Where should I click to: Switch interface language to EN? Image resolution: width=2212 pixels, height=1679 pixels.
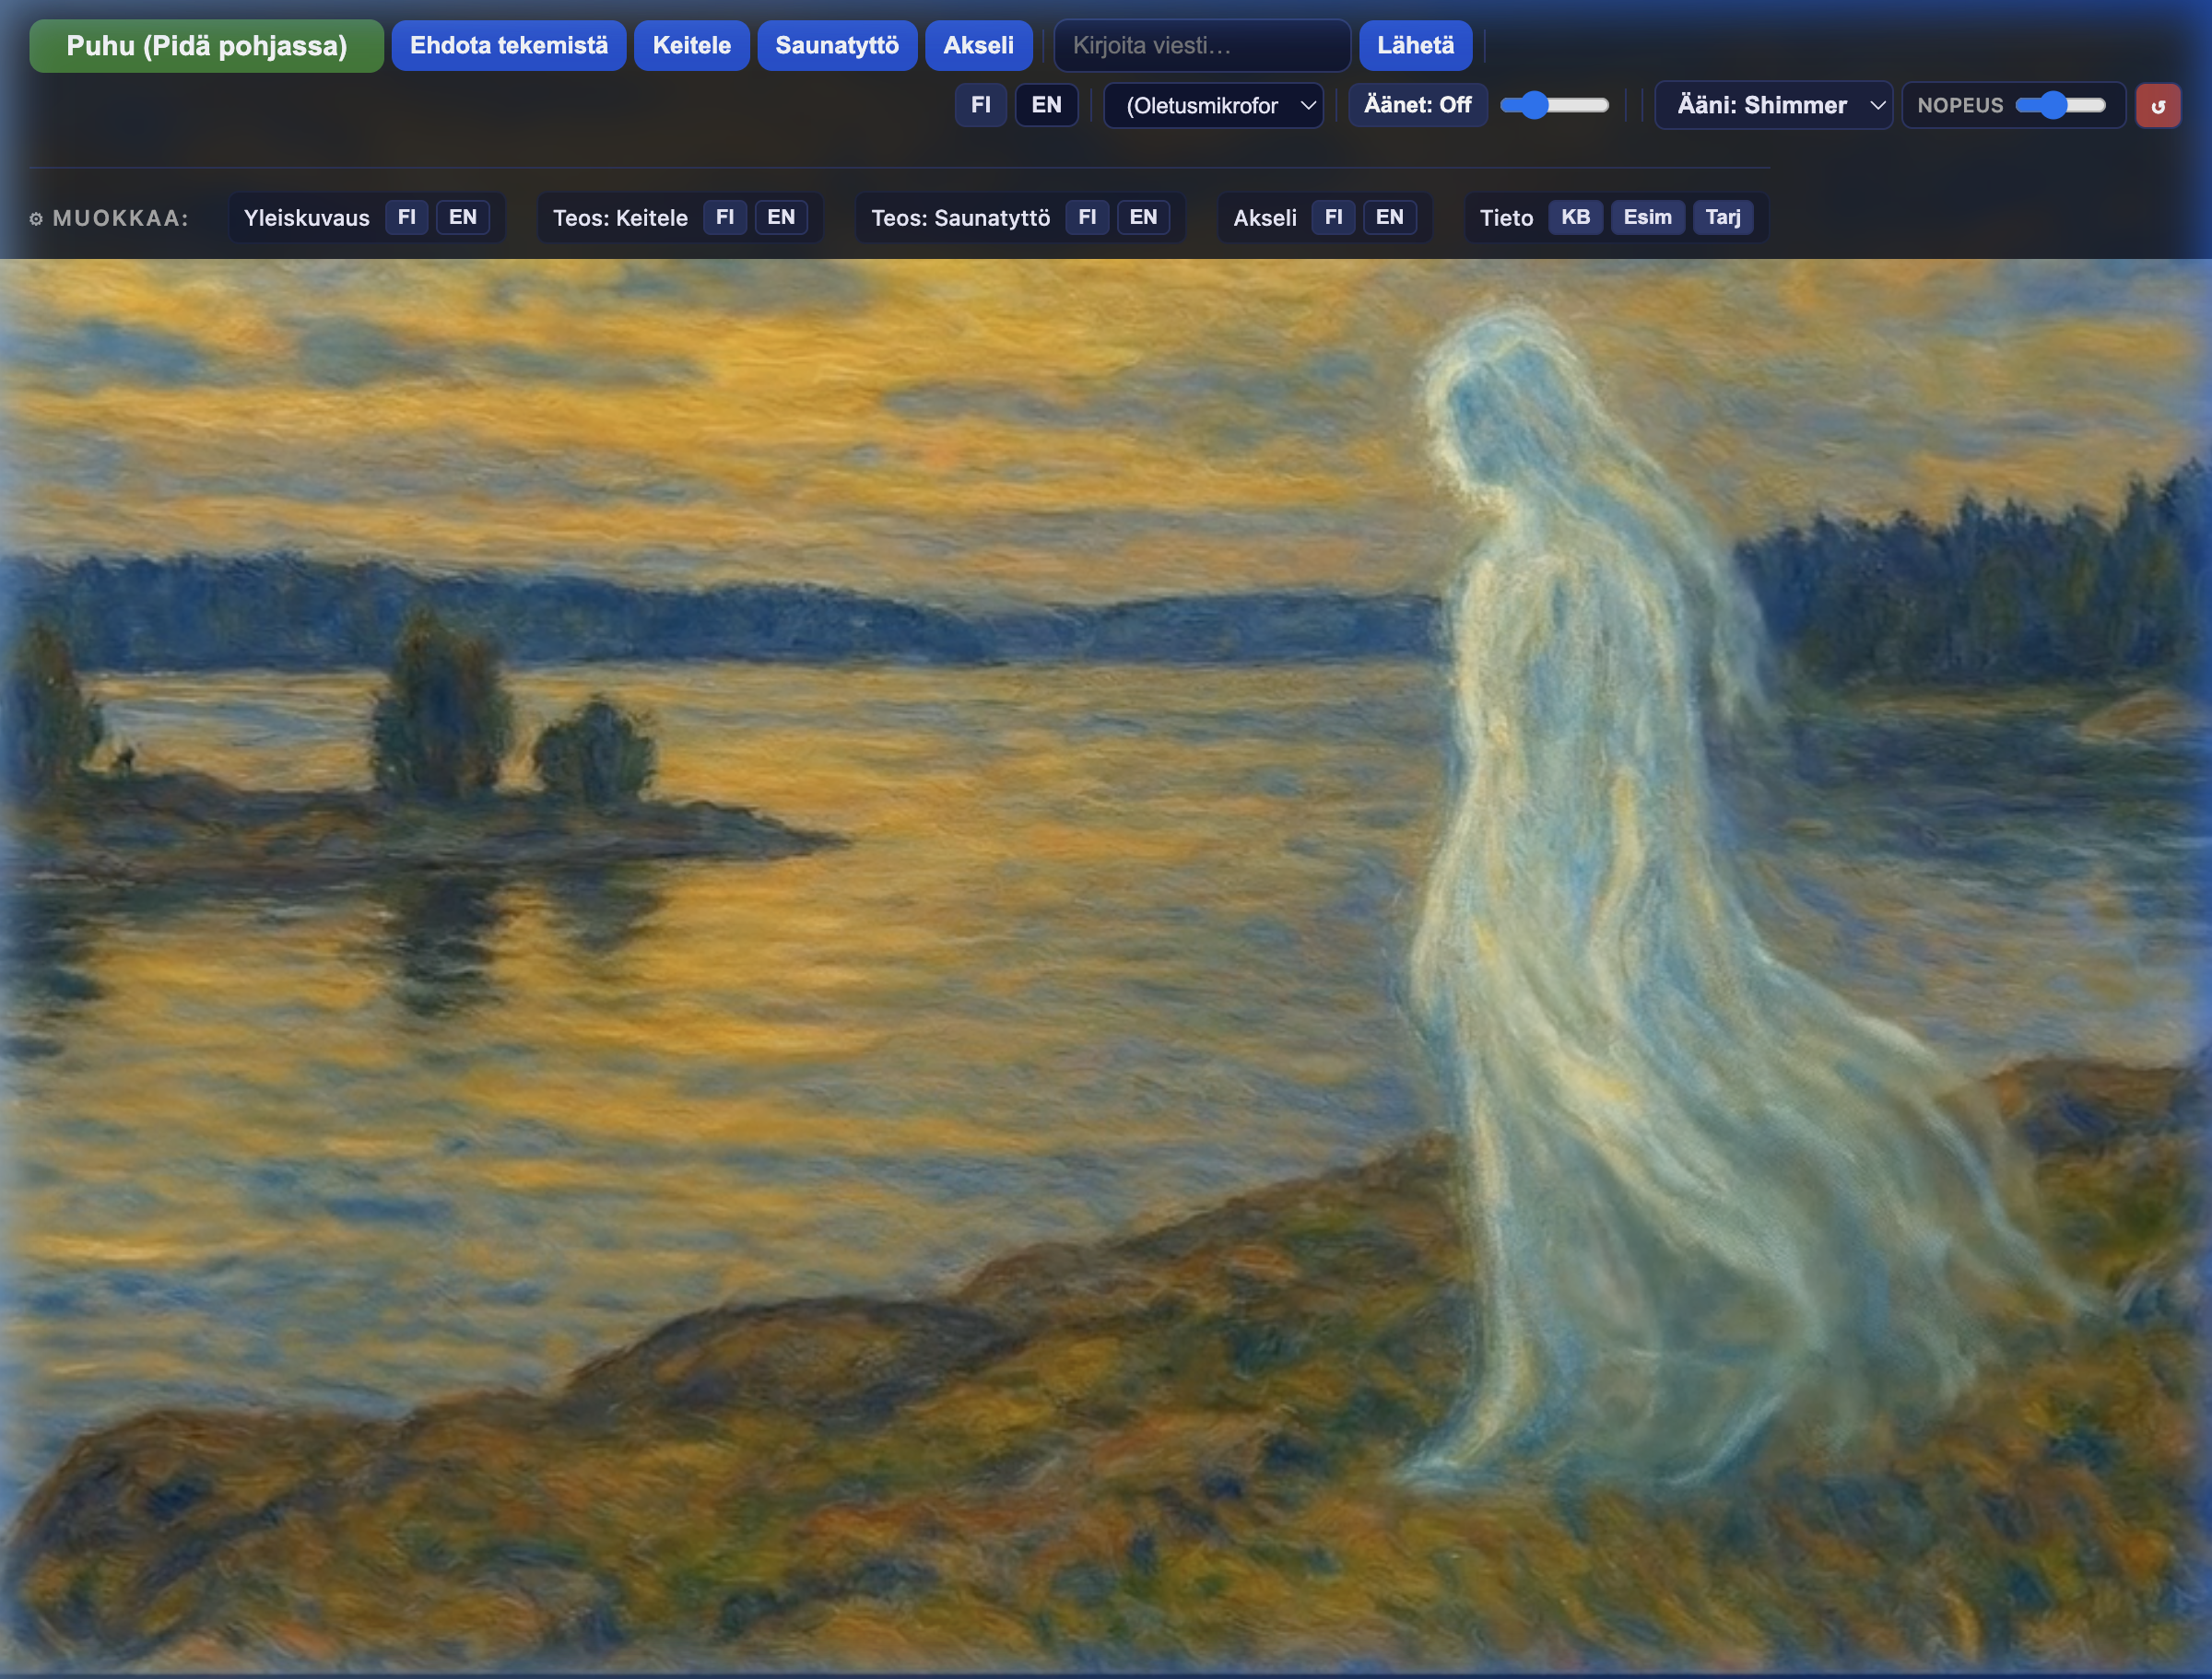tap(1046, 105)
